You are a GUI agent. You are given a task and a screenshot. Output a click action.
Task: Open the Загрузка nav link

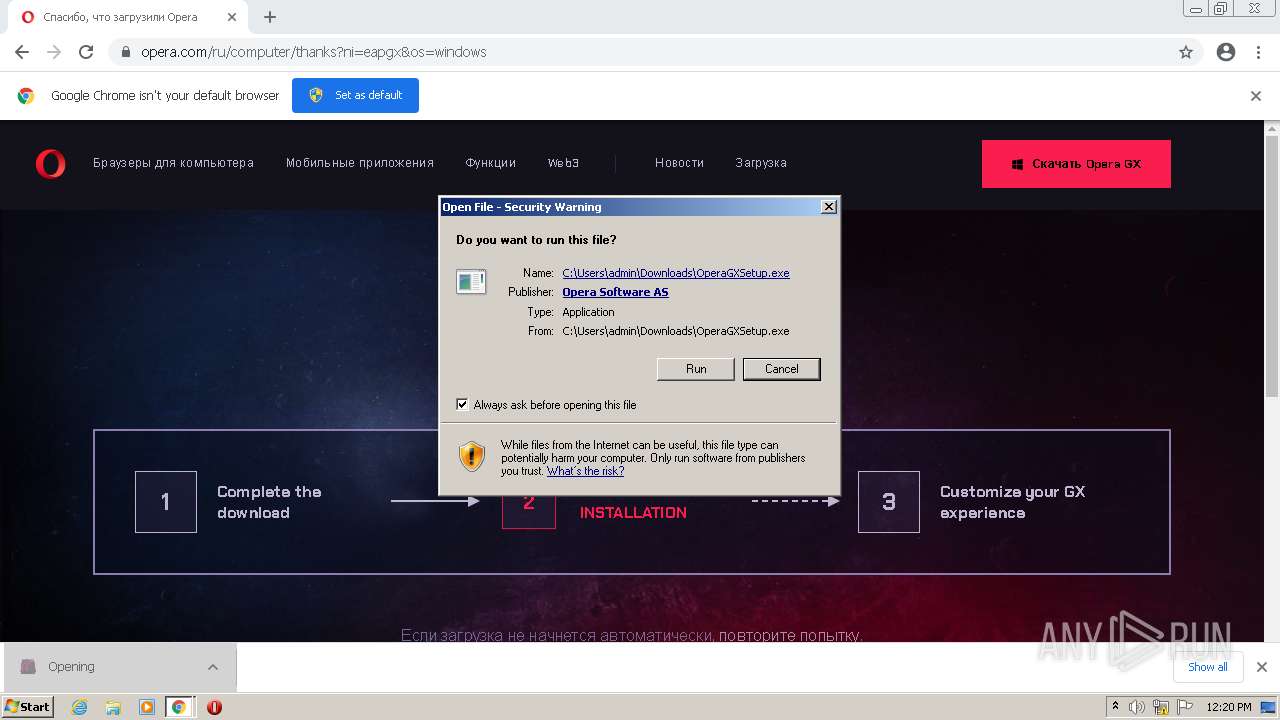coord(761,163)
